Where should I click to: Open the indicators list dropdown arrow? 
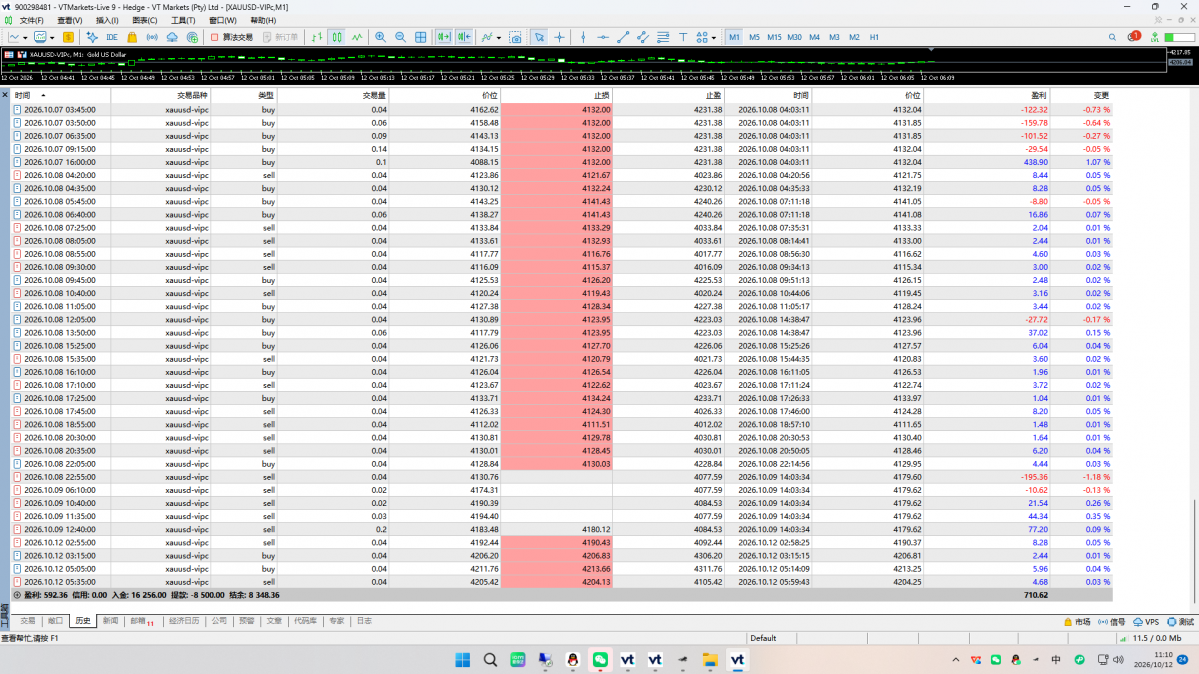[x=499, y=37]
